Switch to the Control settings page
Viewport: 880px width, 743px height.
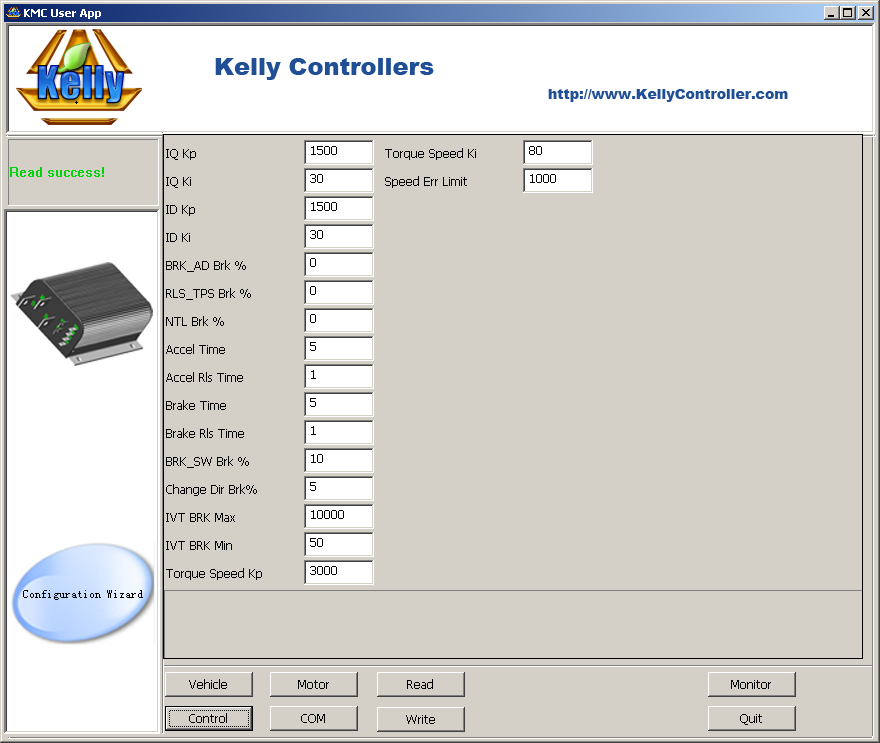(208, 719)
